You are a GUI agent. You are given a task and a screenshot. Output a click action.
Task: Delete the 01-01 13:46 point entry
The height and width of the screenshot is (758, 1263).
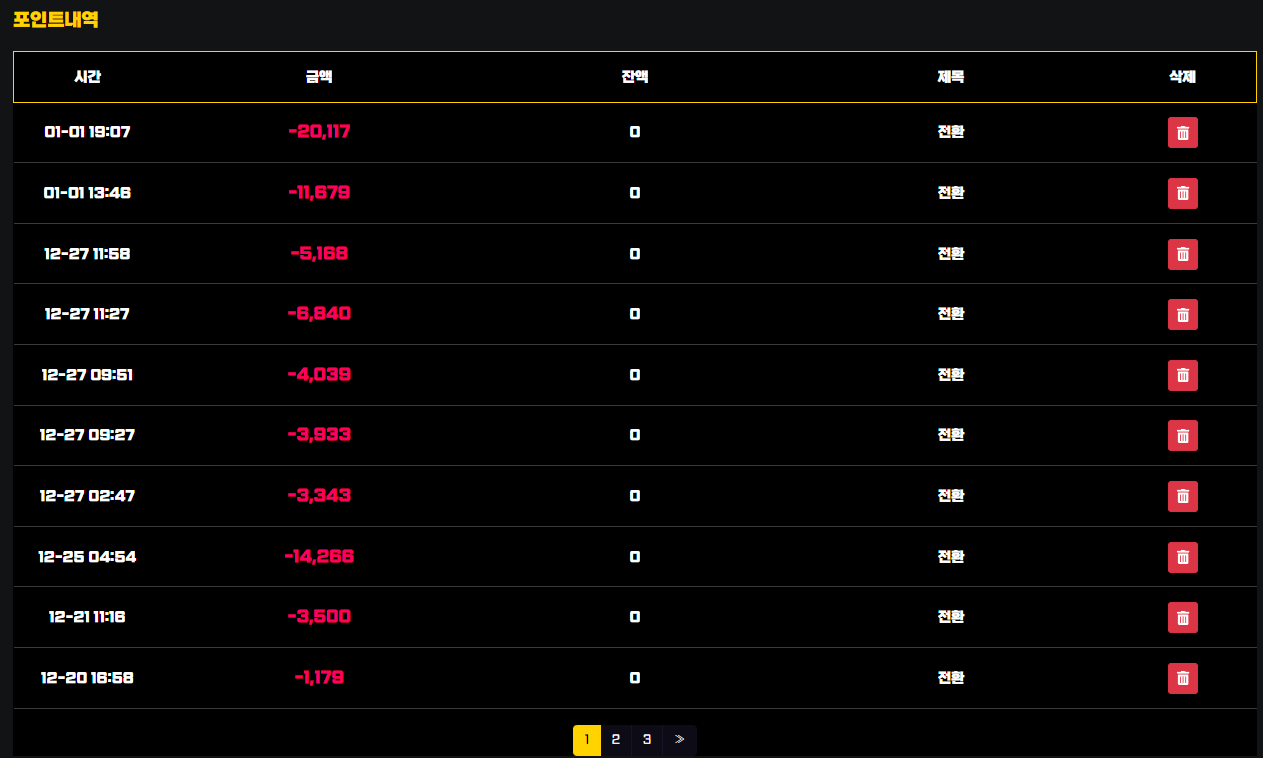point(1182,193)
